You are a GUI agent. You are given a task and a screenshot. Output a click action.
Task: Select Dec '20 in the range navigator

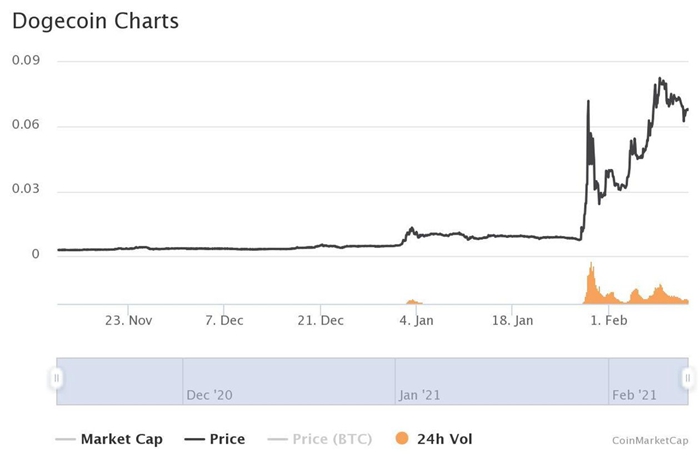[209, 395]
